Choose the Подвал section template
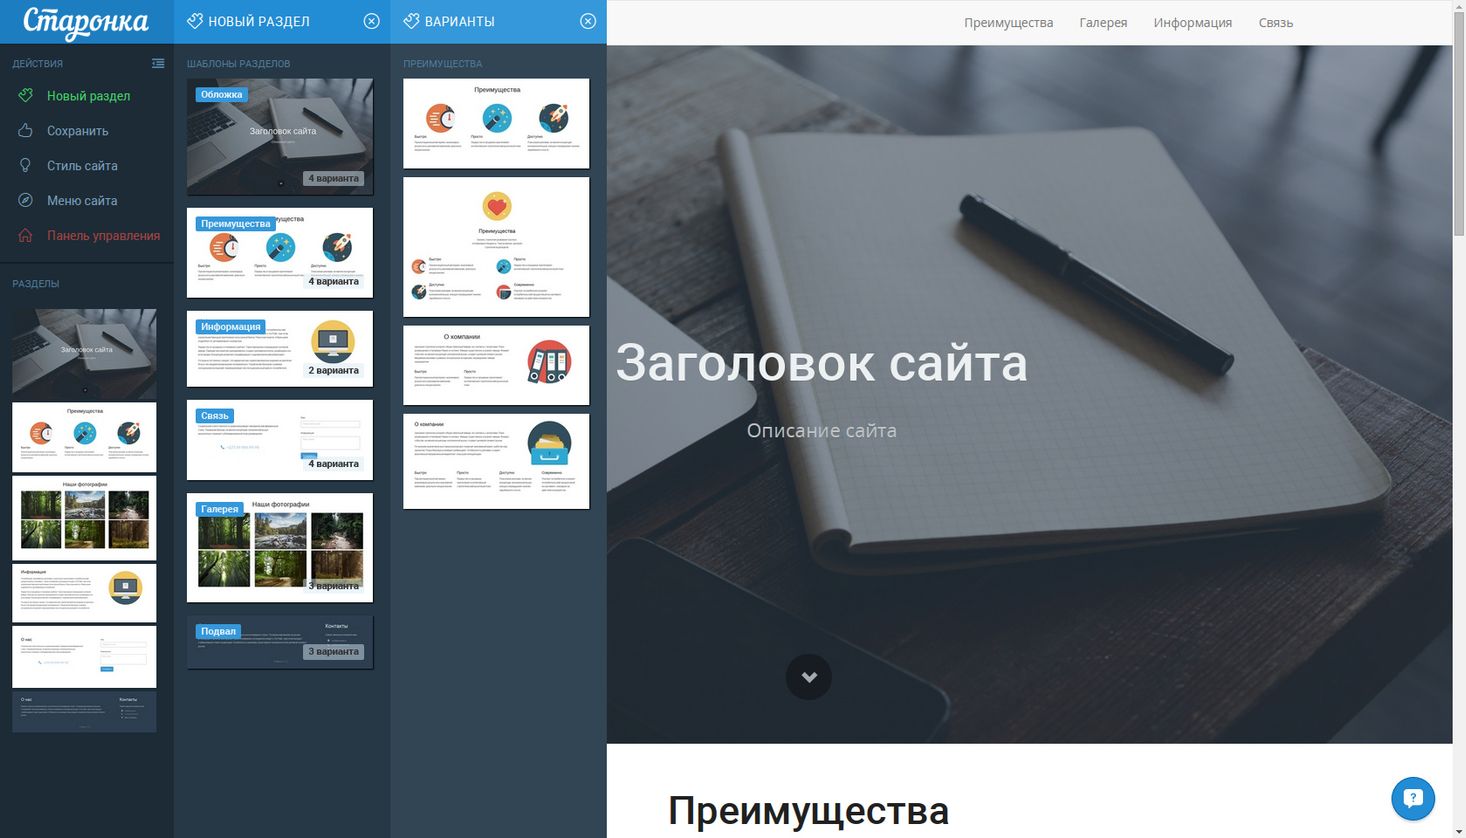 coord(280,642)
